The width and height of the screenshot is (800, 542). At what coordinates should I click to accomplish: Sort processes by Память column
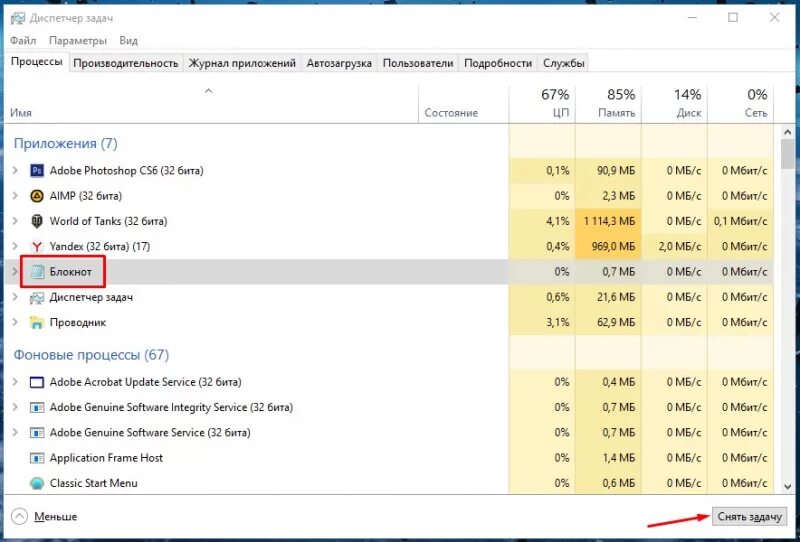(x=608, y=104)
